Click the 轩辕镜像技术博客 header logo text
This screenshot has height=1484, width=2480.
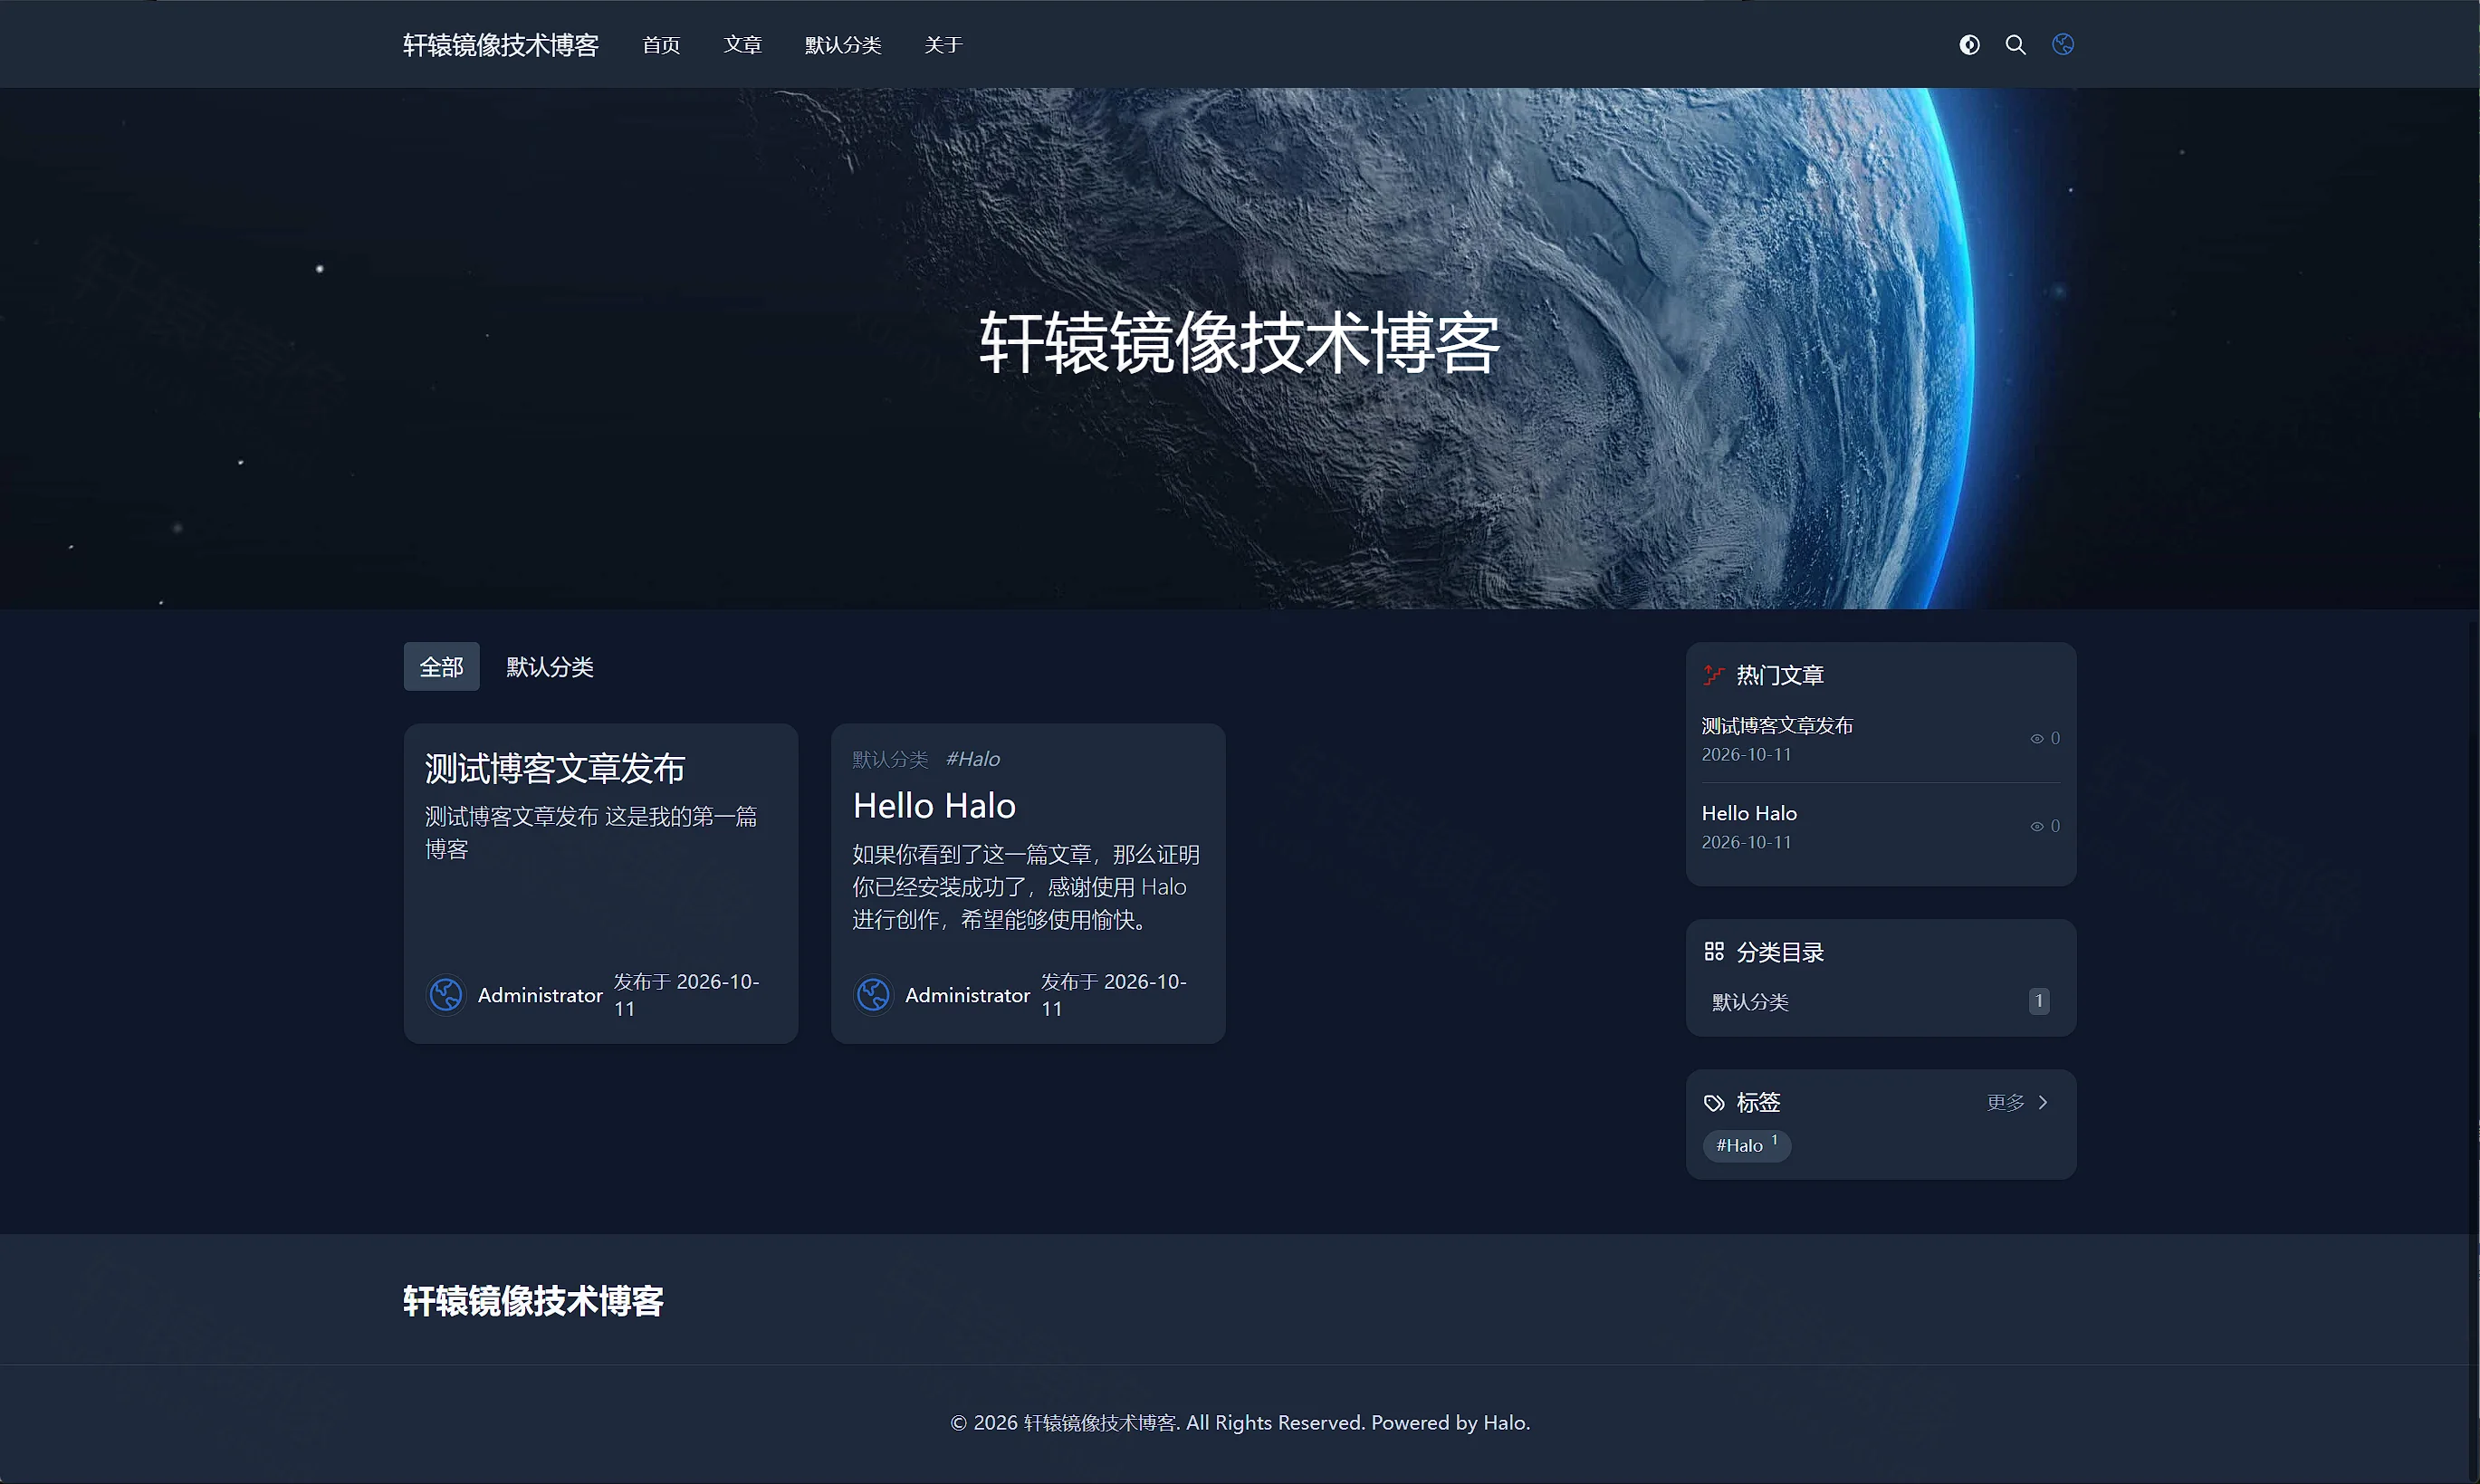pos(501,45)
